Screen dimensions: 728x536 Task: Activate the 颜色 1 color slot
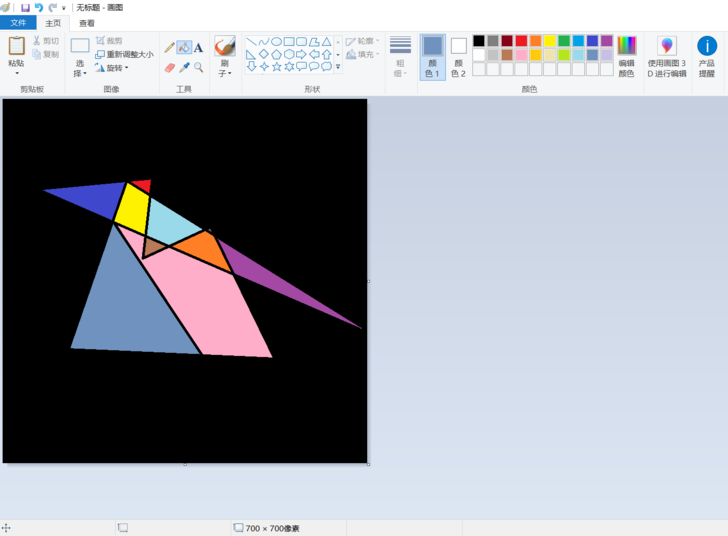click(433, 57)
